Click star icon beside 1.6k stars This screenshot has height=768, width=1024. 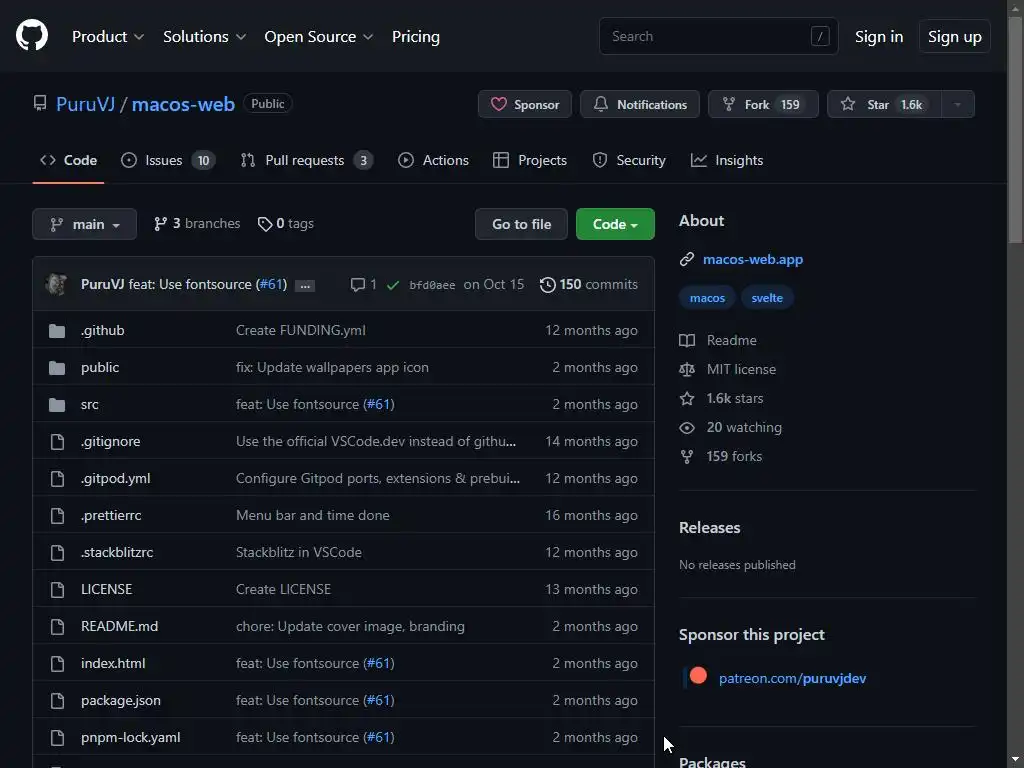(x=687, y=398)
